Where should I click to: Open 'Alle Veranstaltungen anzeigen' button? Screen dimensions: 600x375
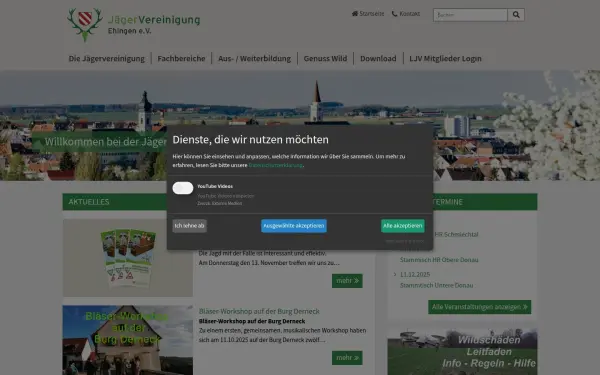tap(479, 307)
